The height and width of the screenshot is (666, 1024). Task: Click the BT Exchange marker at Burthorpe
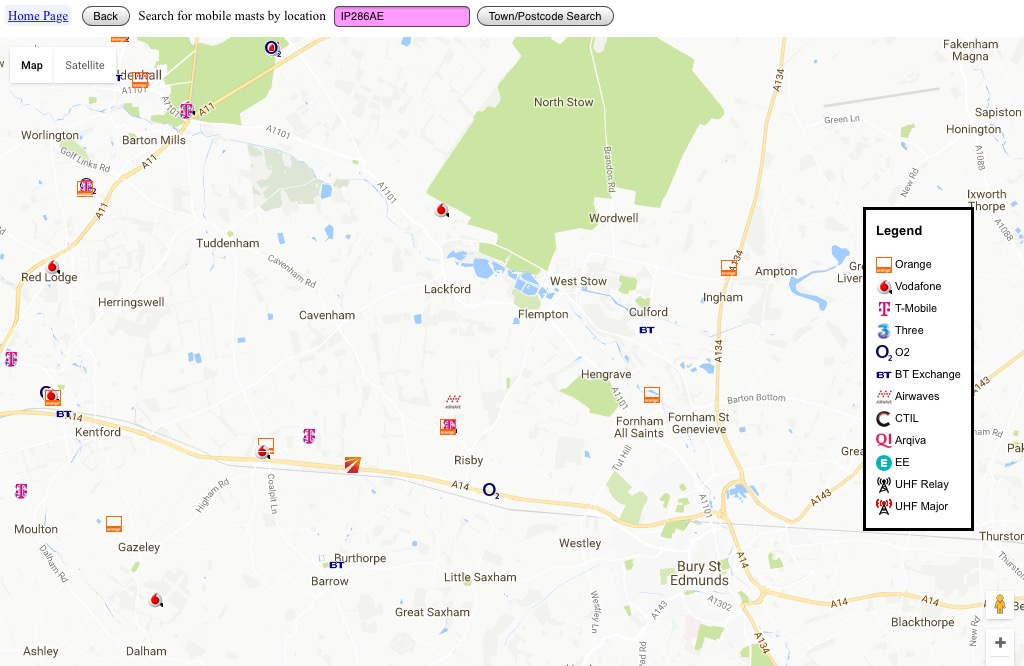pyautogui.click(x=336, y=565)
